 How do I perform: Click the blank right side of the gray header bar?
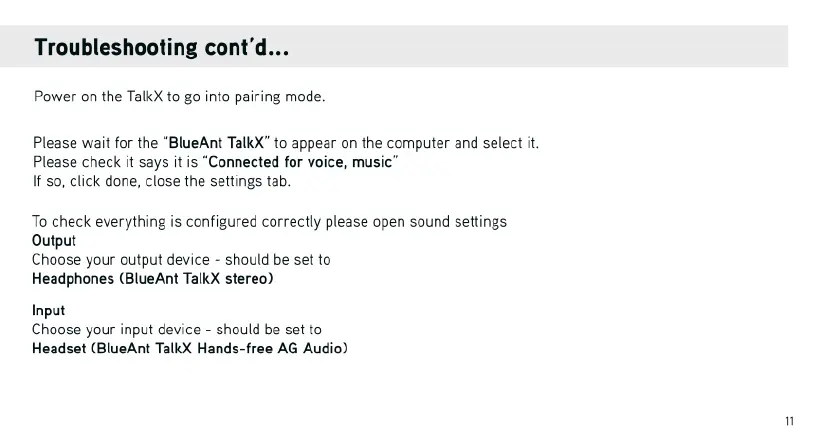tap(600, 47)
